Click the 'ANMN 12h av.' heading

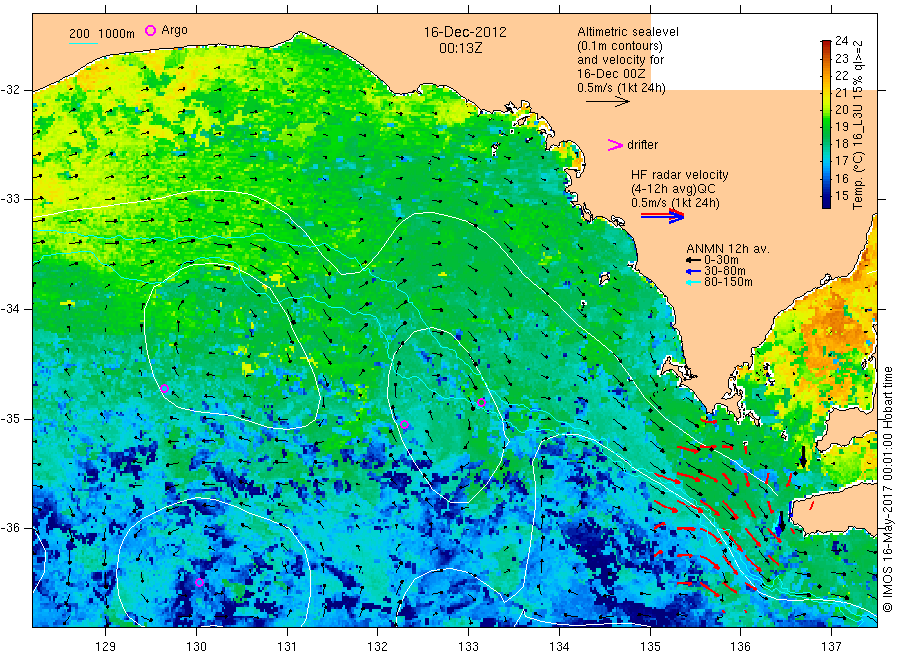tap(728, 249)
